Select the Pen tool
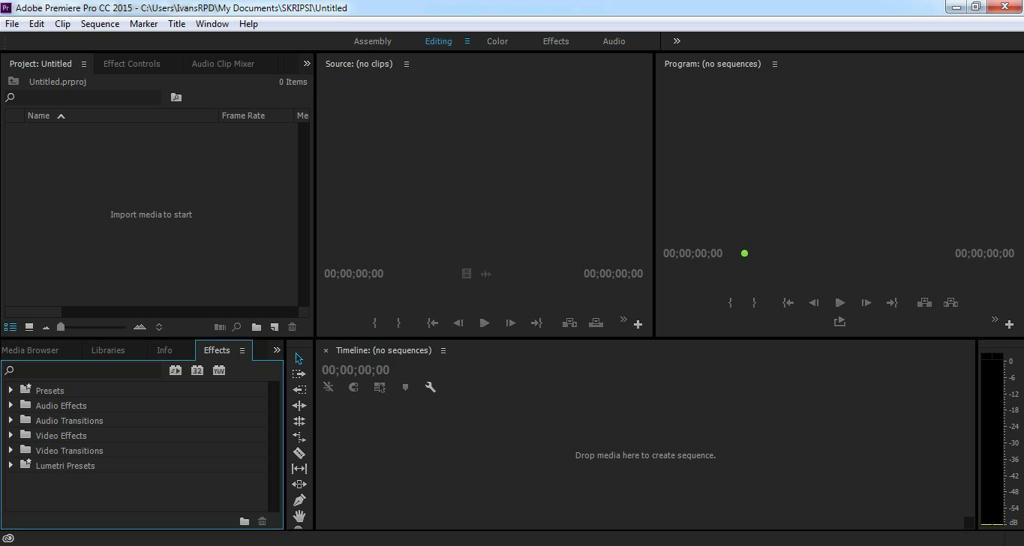The image size is (1024, 546). [x=299, y=500]
